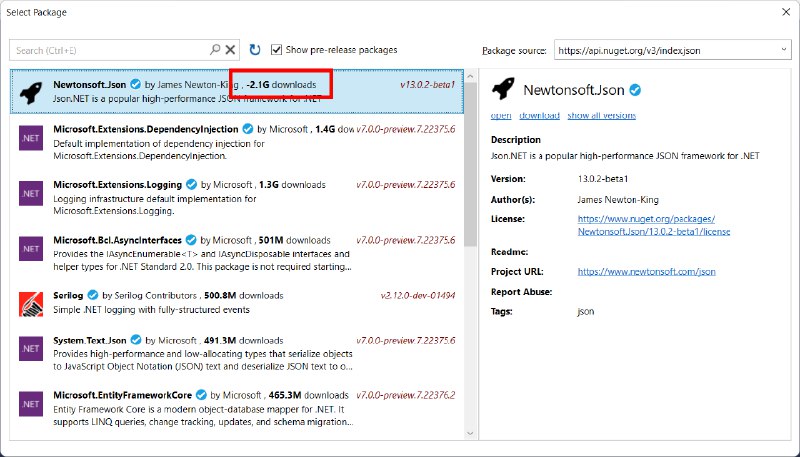Select the System.Text.Json package name
Viewport: 800px width, 457px height.
point(90,340)
